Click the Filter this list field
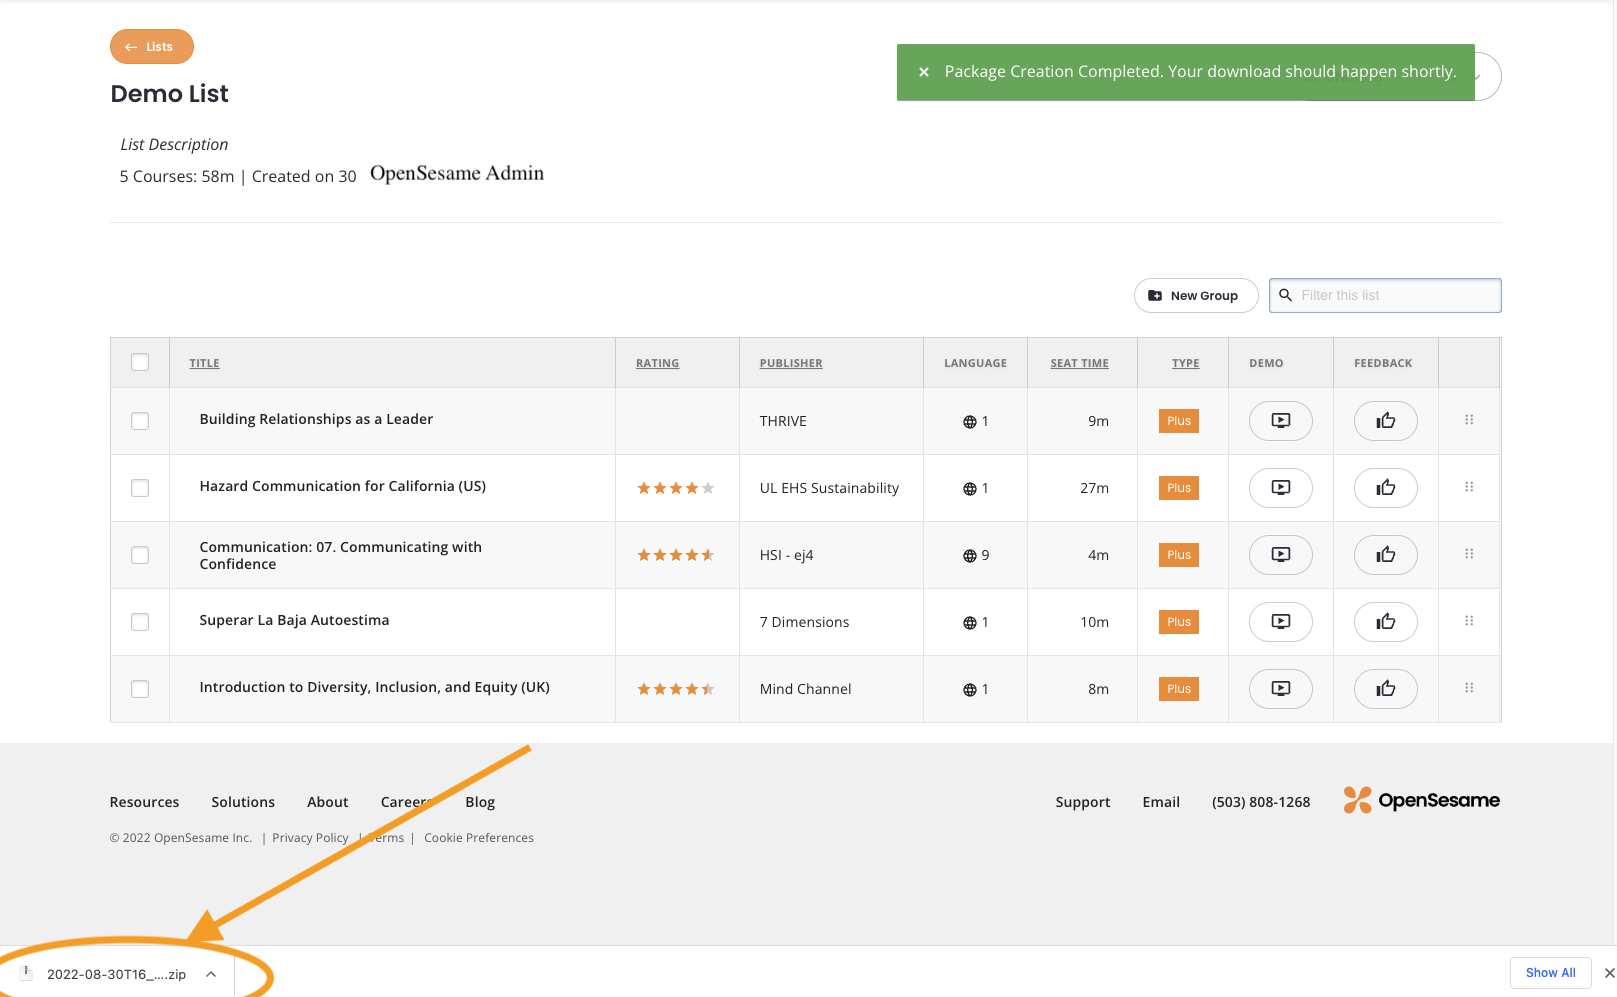This screenshot has height=997, width=1617. [1385, 295]
